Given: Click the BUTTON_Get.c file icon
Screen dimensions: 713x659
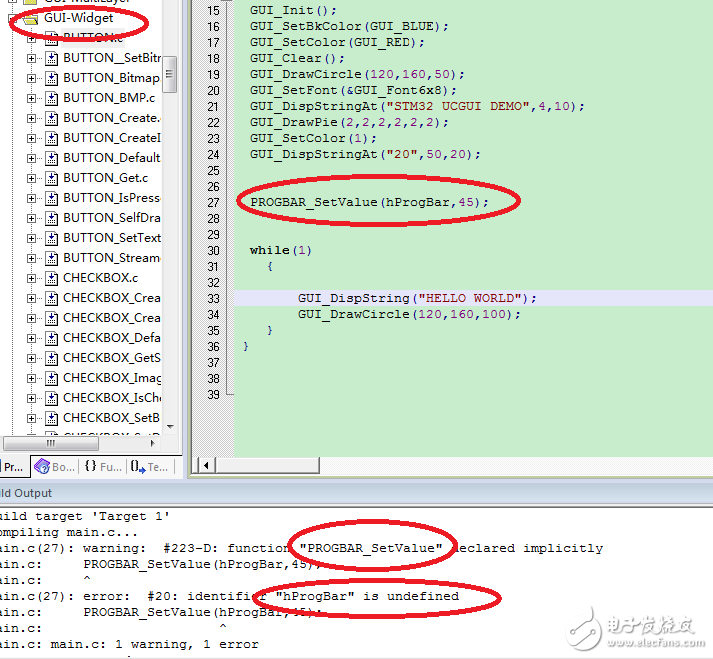Looking at the screenshot, I should click(51, 178).
